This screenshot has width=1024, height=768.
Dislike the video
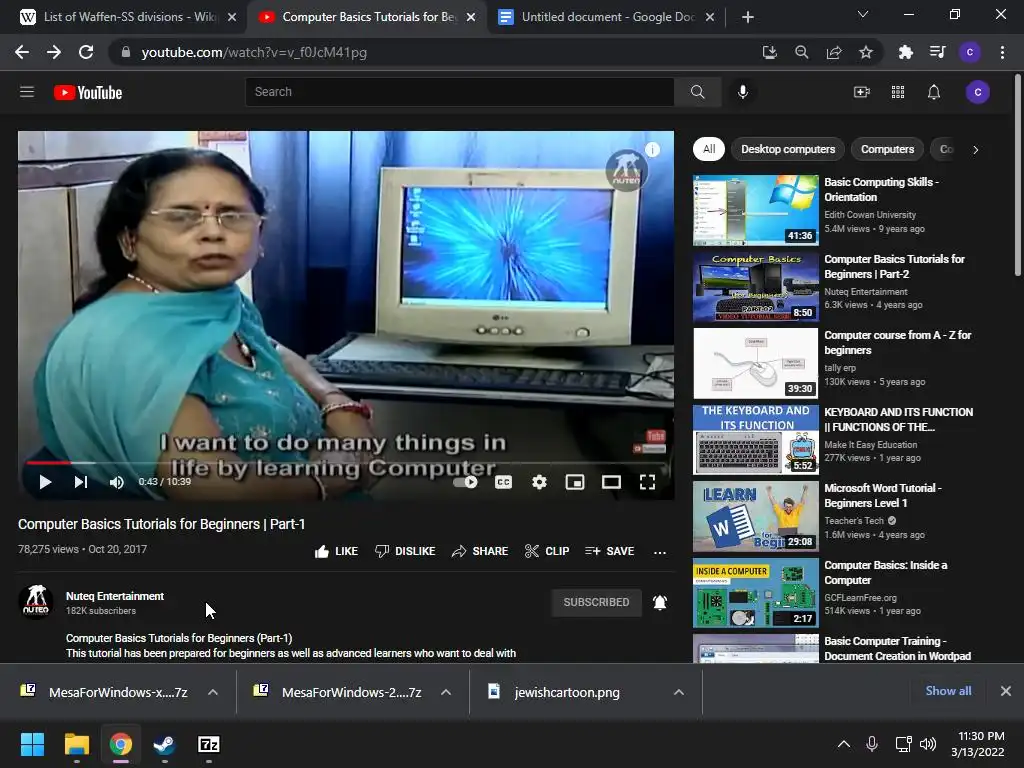pos(405,551)
